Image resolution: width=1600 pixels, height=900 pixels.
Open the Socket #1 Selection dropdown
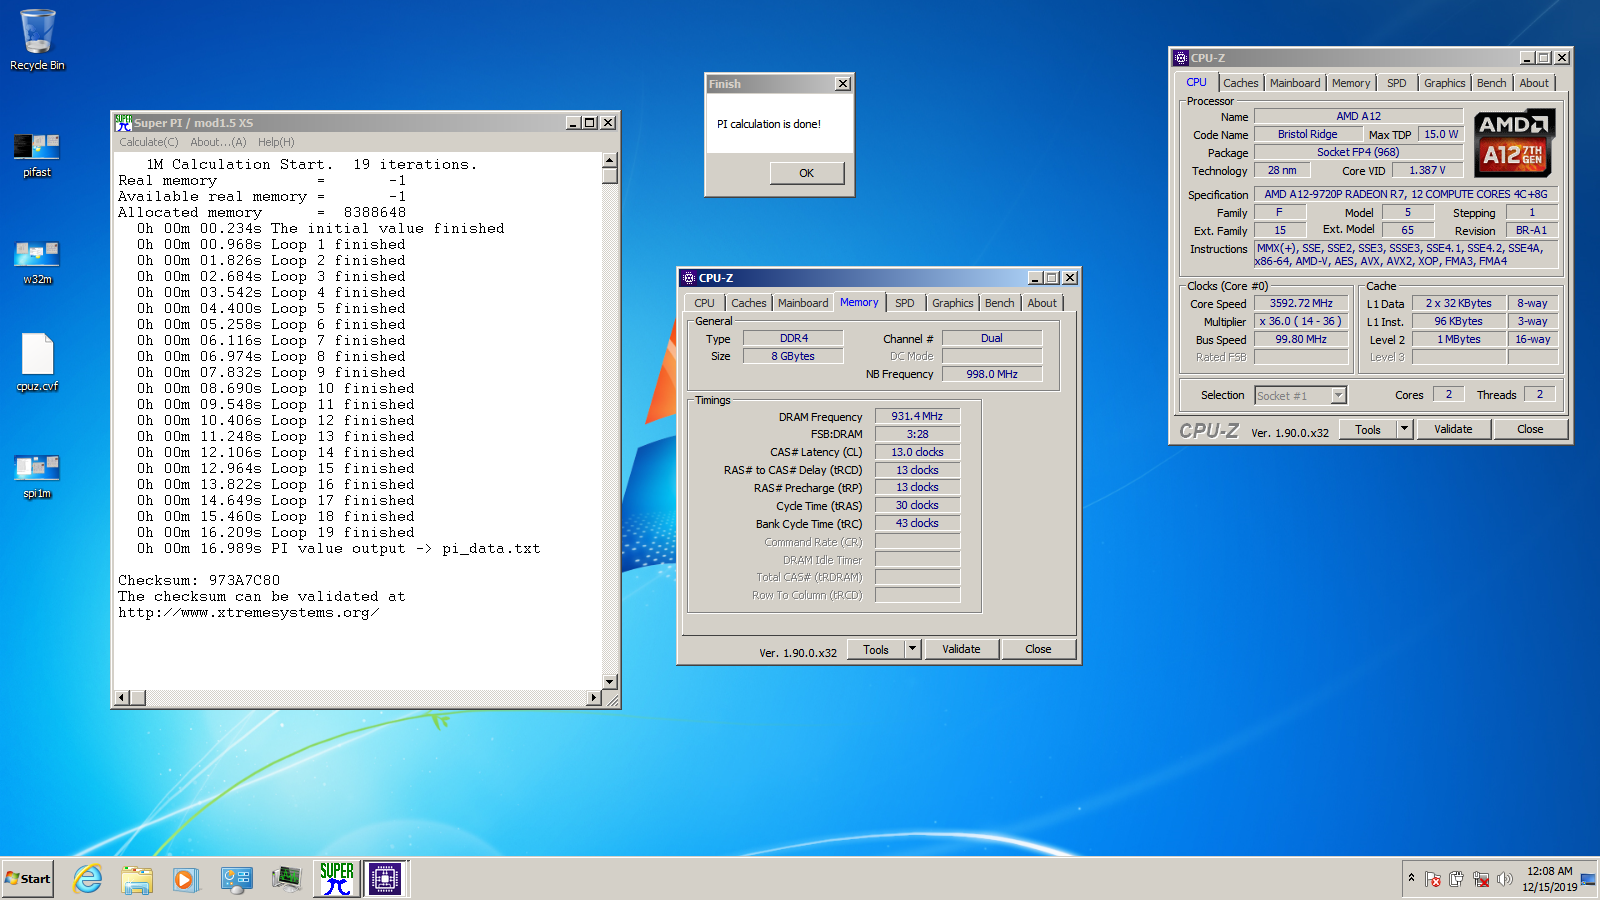pos(1301,396)
